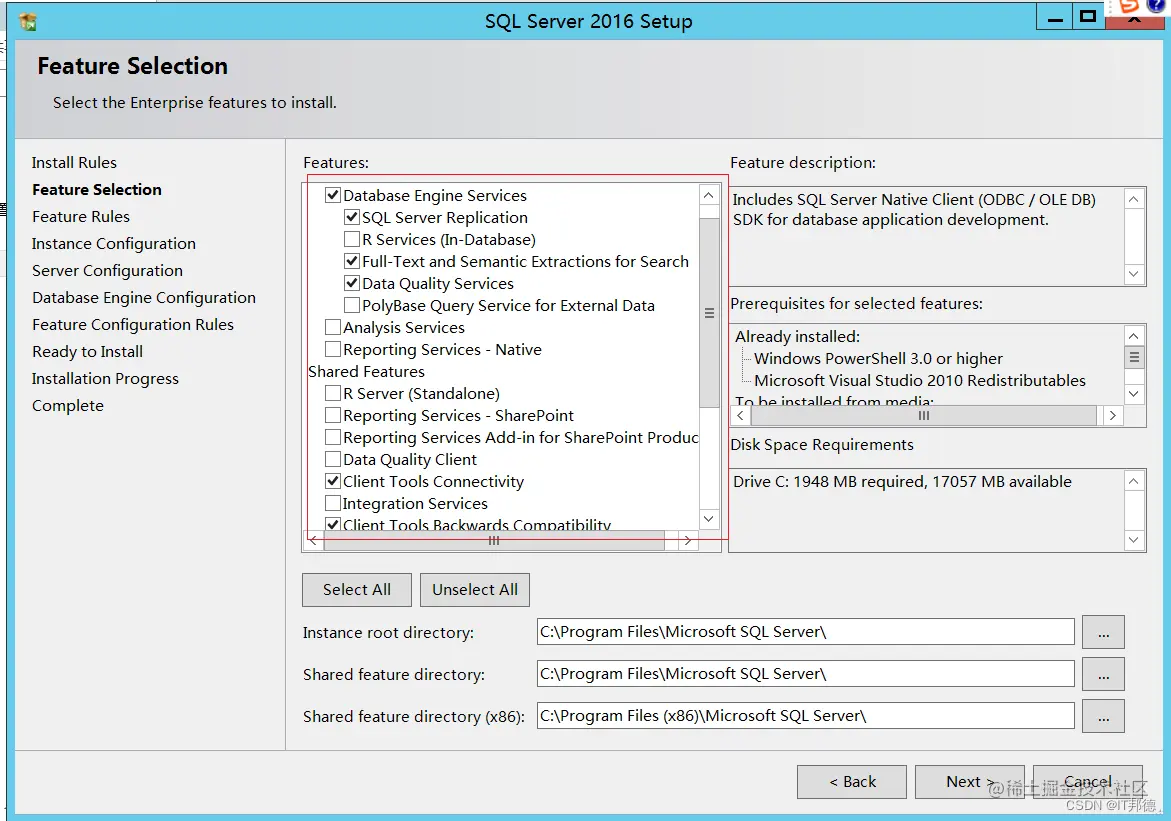Uncheck Client Tools Connectivity checkbox

tap(333, 482)
